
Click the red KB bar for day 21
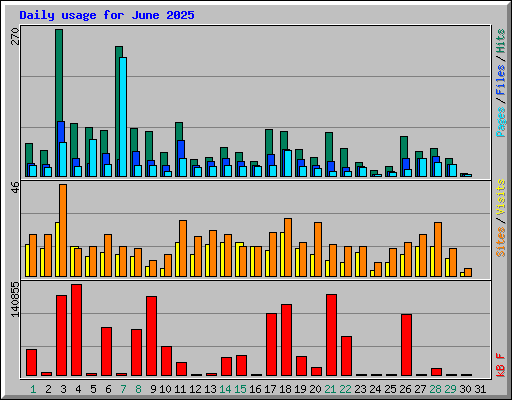click(x=331, y=335)
